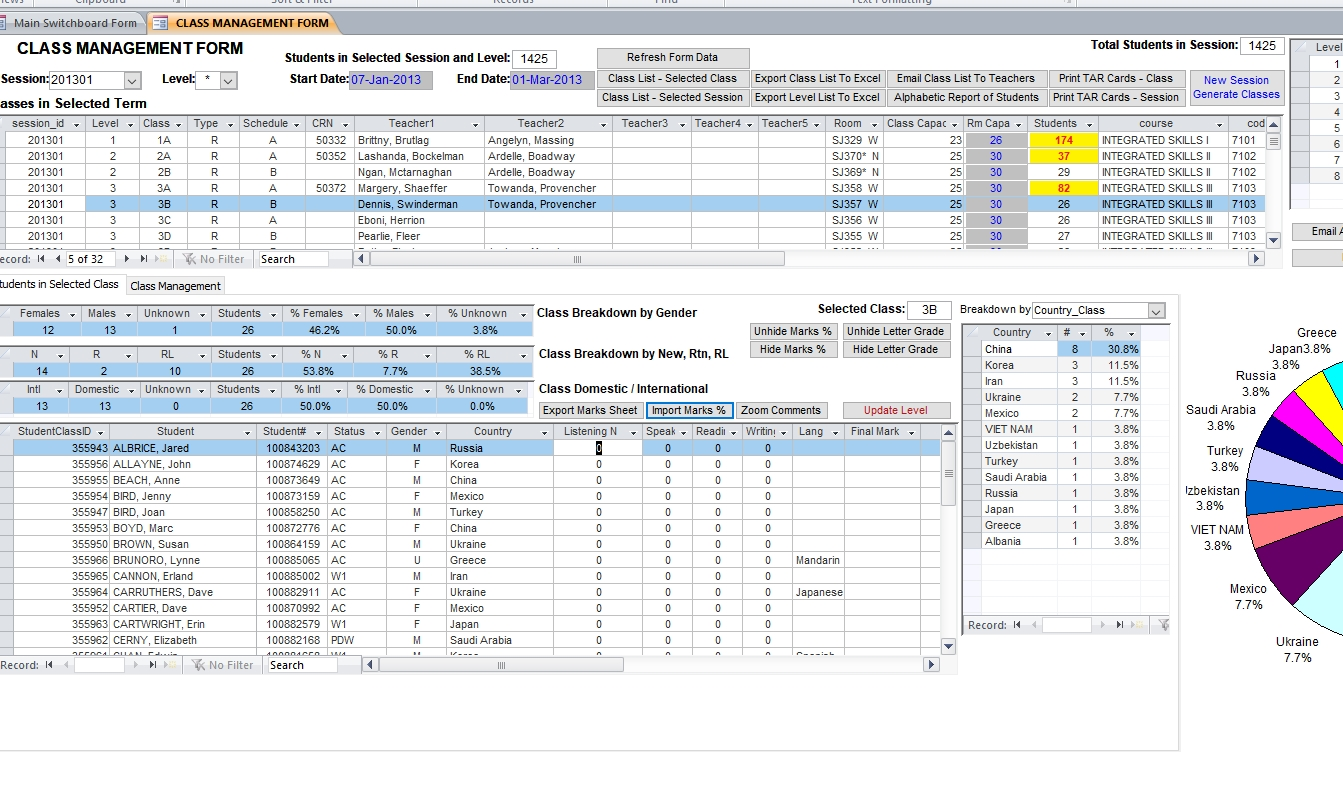Viewport: 1343px width, 803px height.
Task: Click Listening cell for ALBRICE, Jared
Action: tap(598, 448)
